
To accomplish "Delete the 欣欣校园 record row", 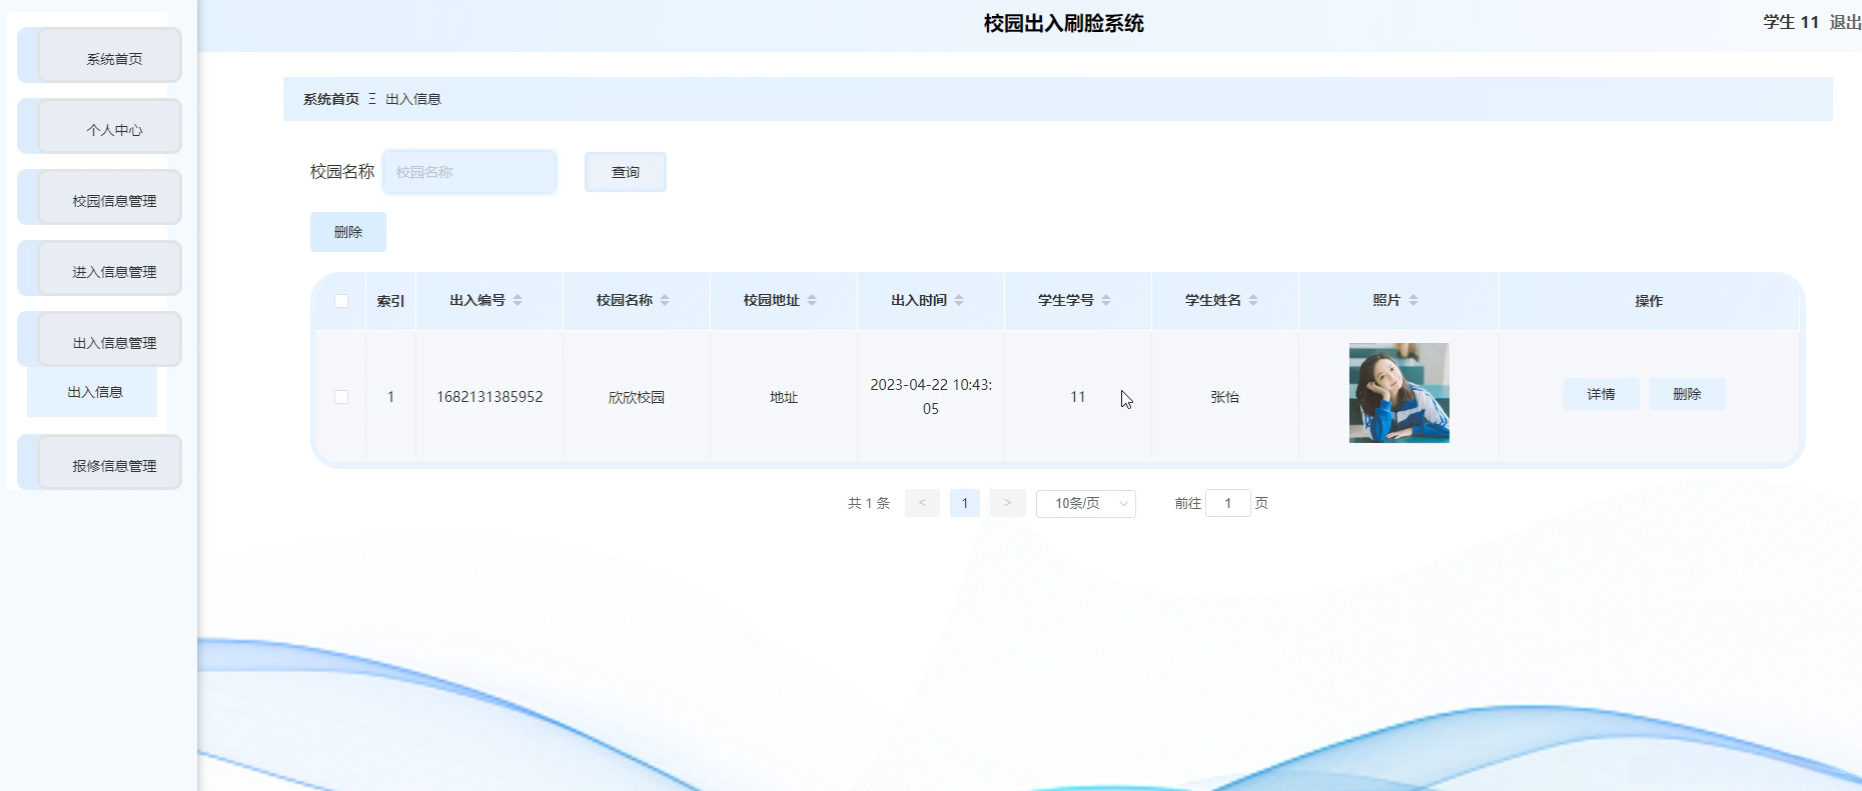I will (1687, 394).
